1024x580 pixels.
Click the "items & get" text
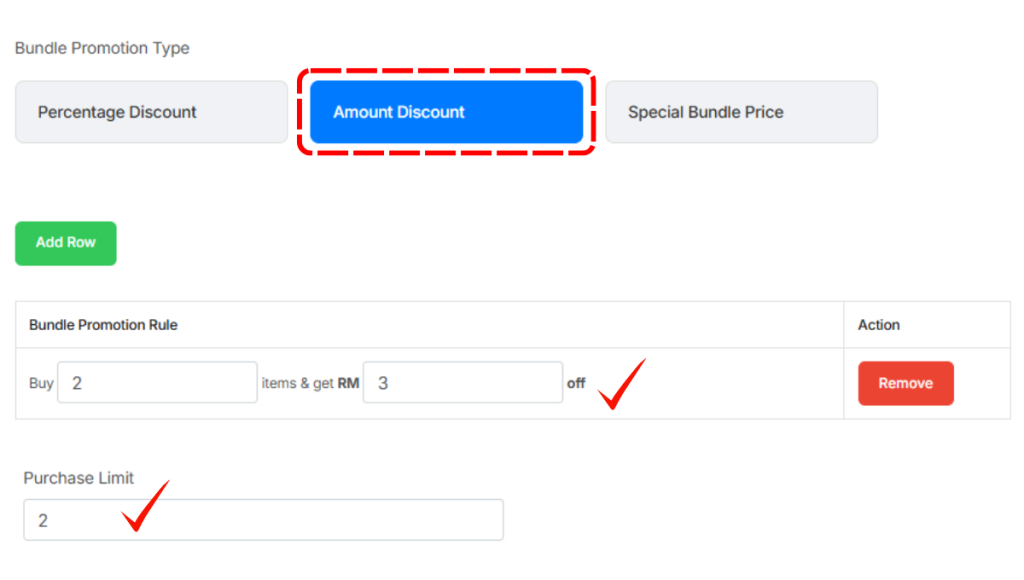pos(297,383)
